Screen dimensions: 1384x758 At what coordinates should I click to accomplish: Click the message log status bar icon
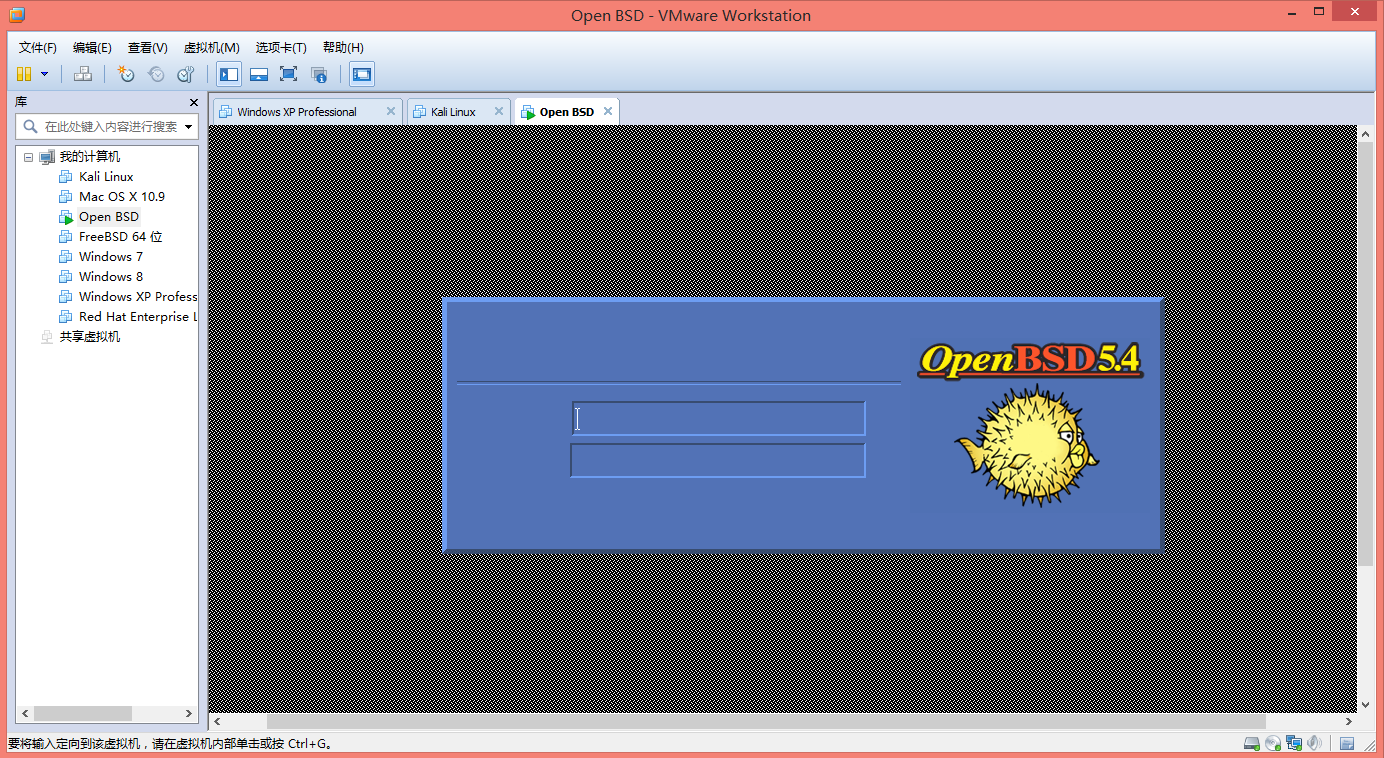click(1347, 743)
